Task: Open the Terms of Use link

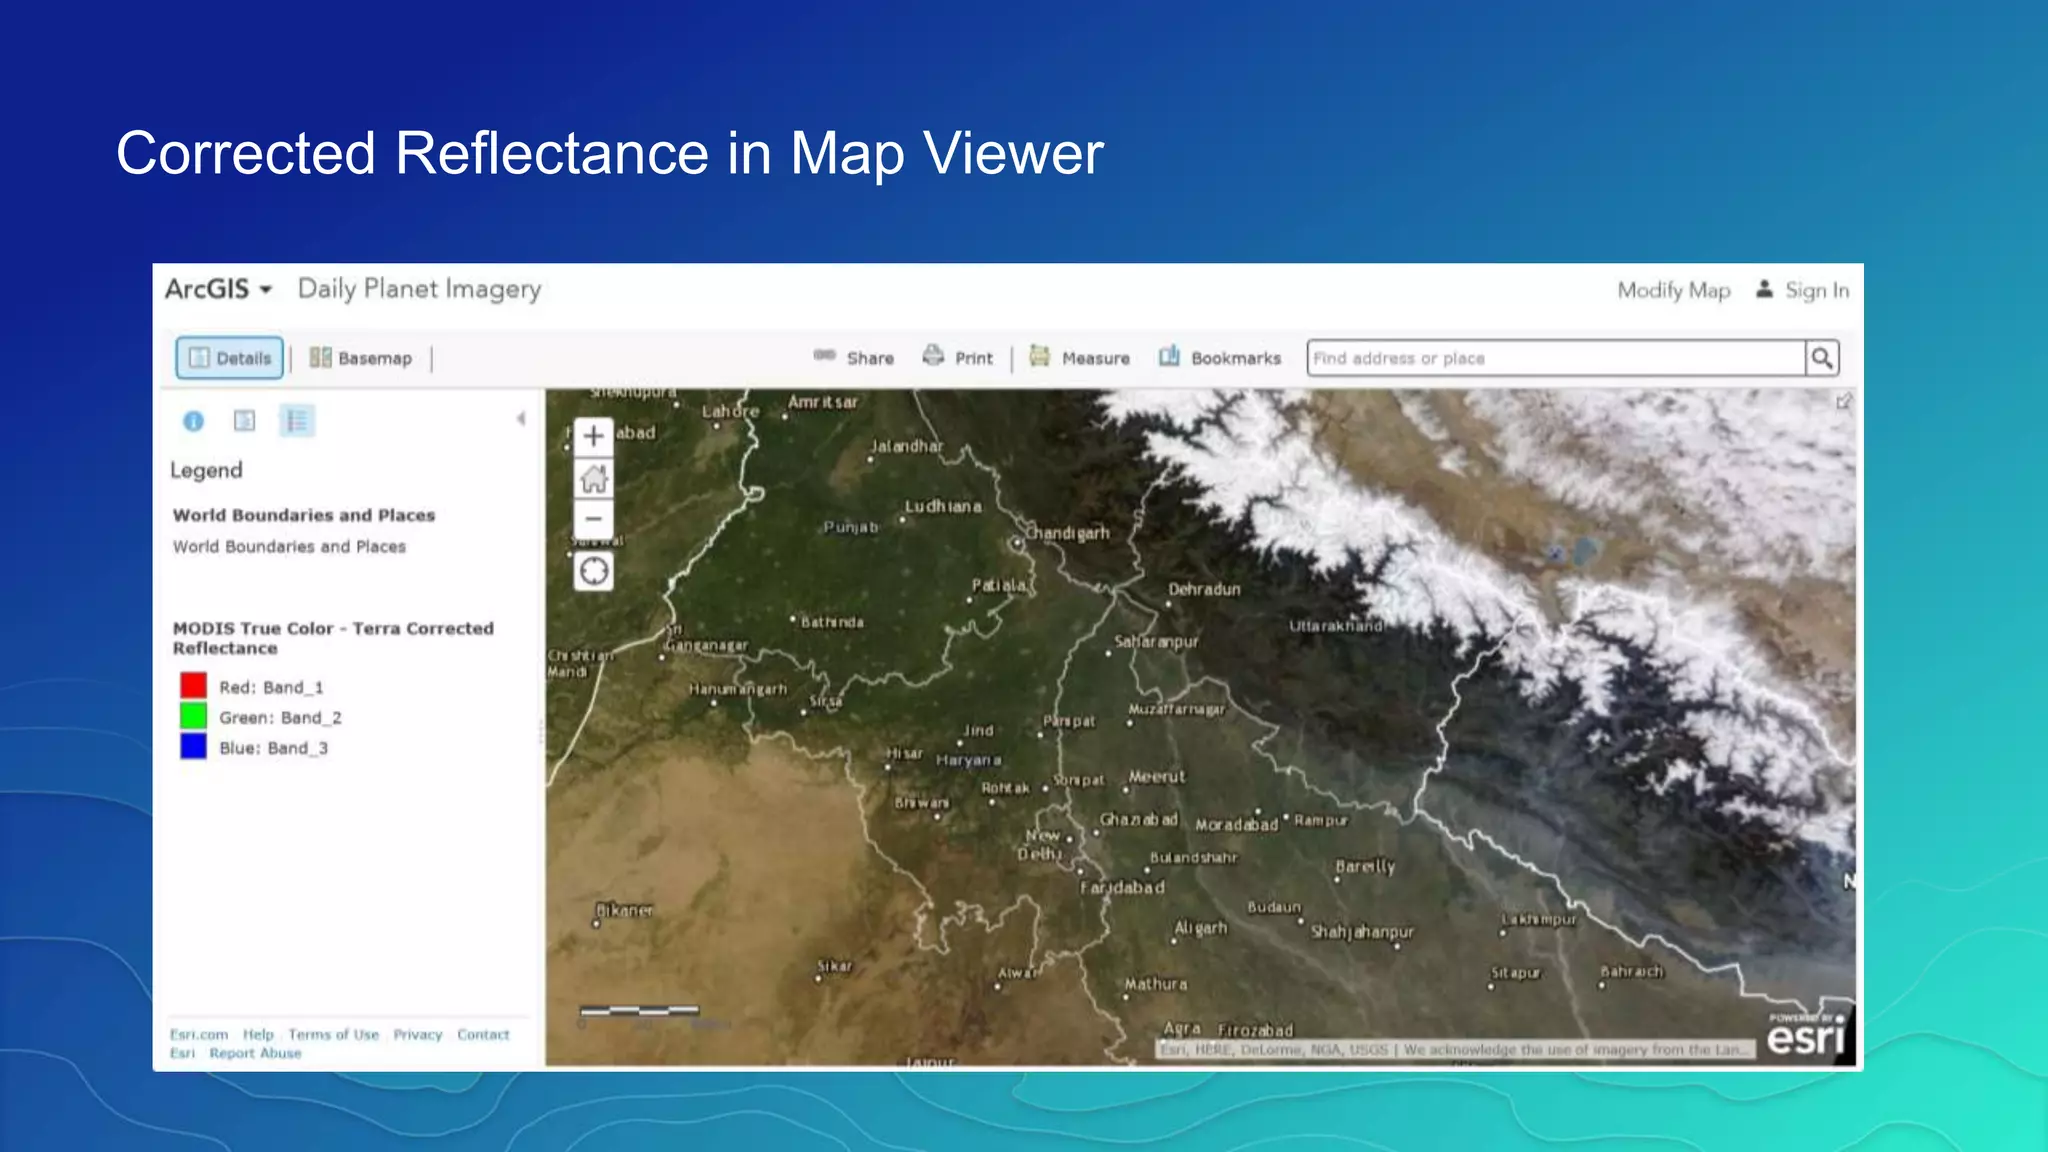Action: (x=334, y=1034)
